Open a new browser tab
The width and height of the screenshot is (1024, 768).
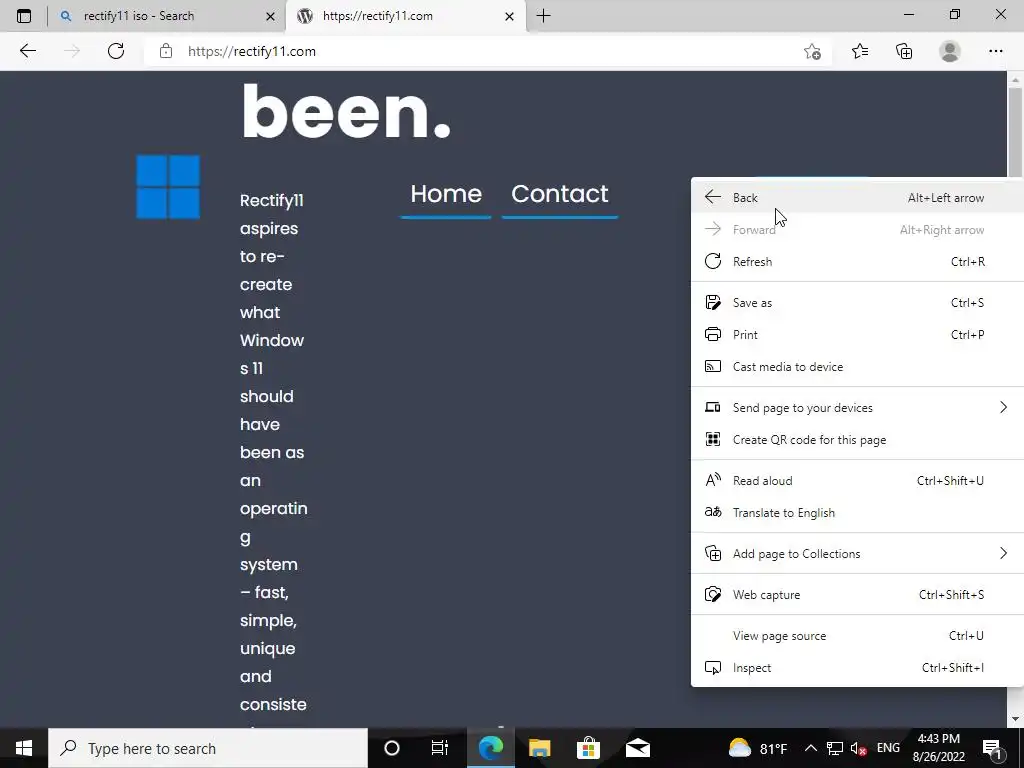[x=543, y=16]
